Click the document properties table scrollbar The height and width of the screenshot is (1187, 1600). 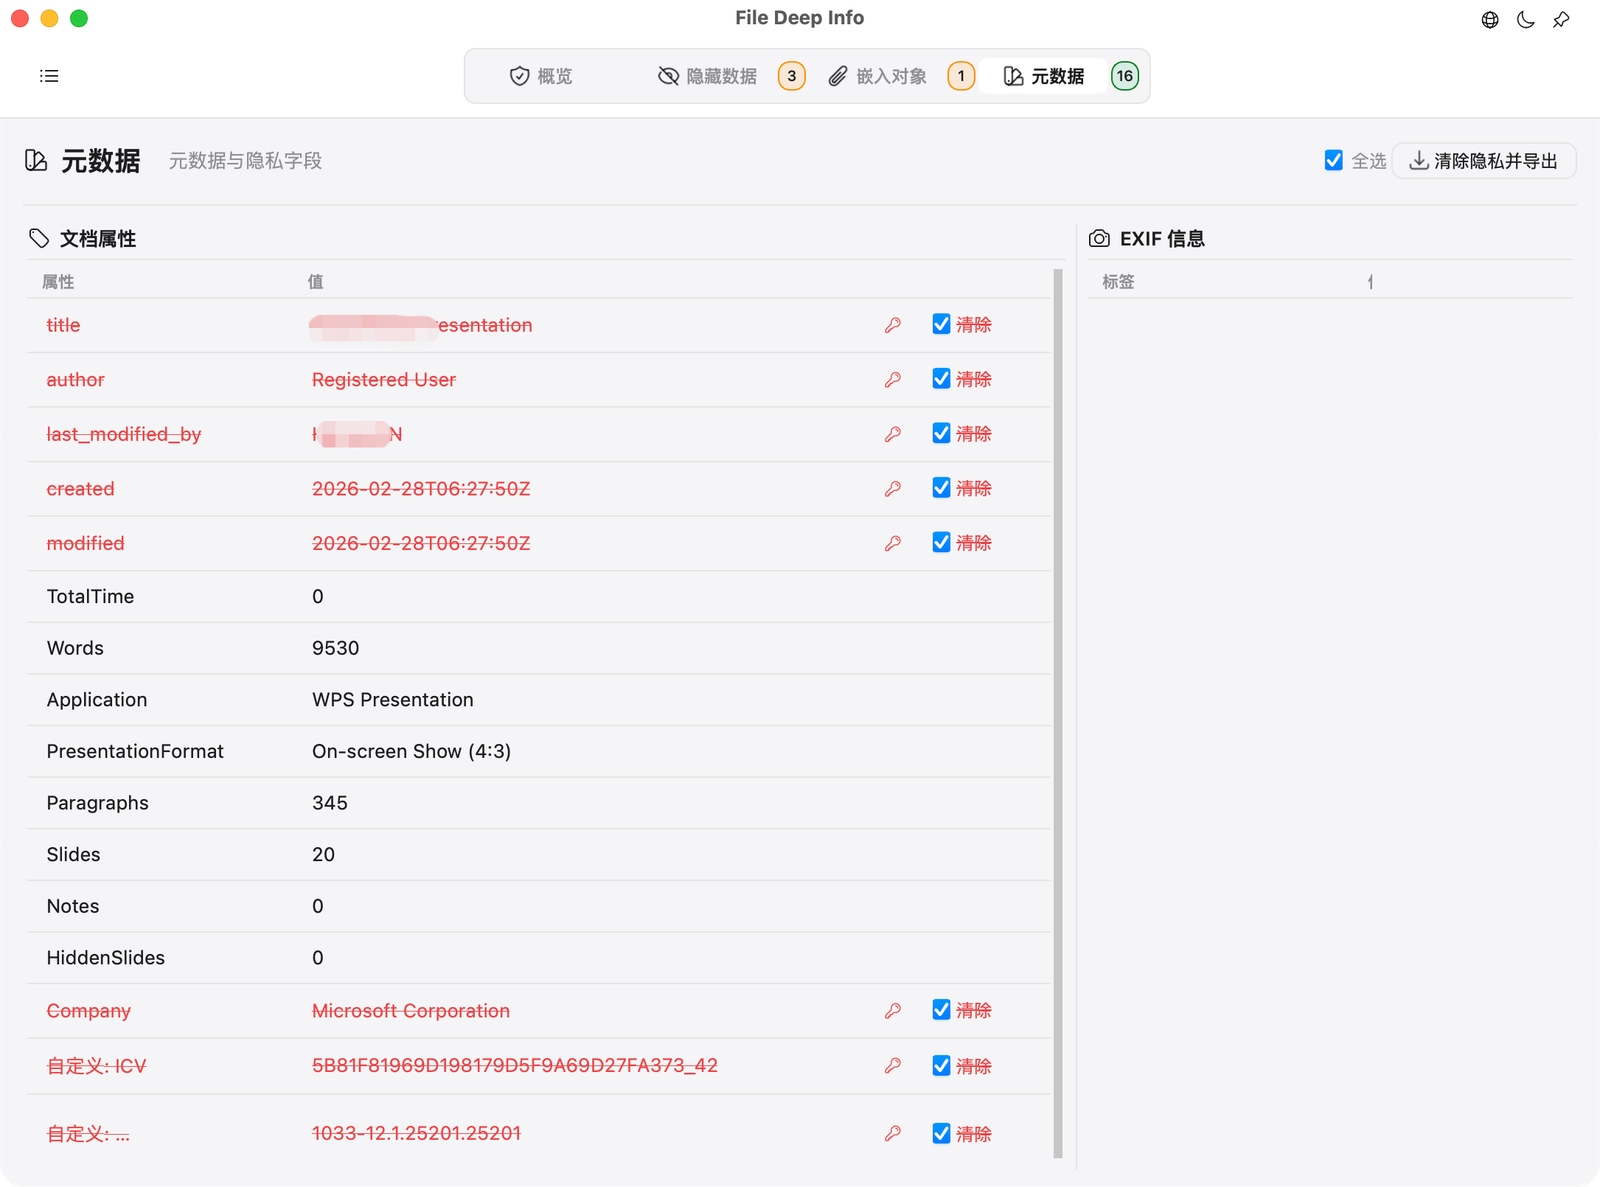point(1058,713)
